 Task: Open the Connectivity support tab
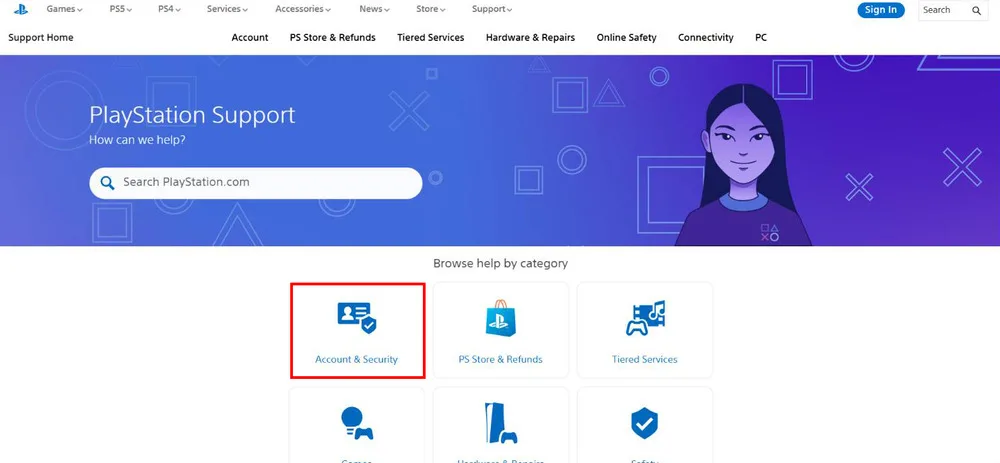coord(705,38)
